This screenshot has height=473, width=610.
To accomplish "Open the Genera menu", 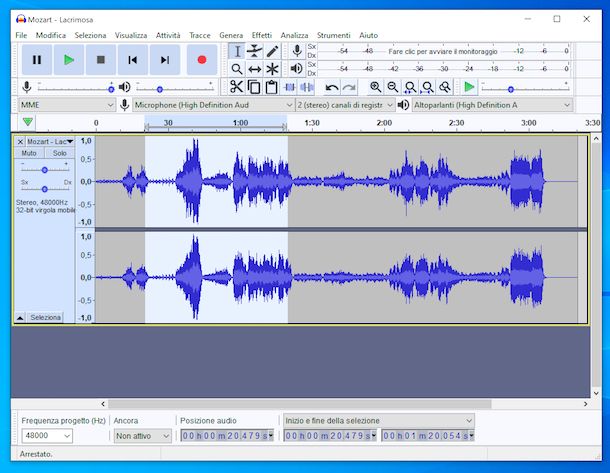I will click(x=231, y=35).
